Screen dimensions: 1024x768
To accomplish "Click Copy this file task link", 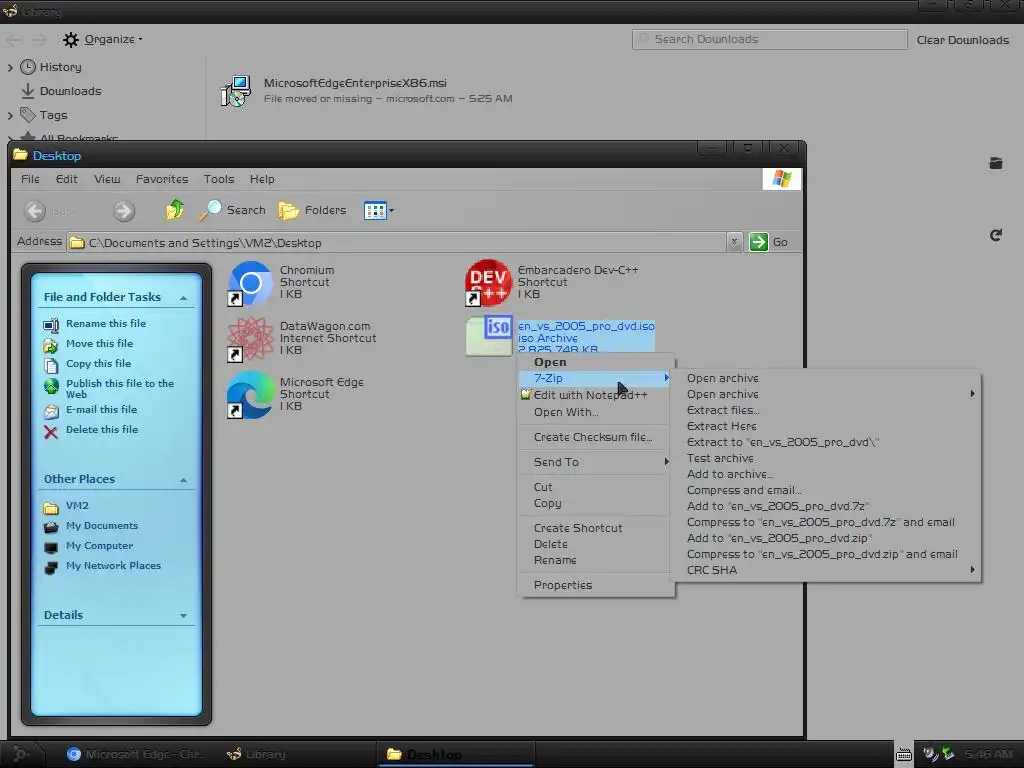I will (99, 364).
